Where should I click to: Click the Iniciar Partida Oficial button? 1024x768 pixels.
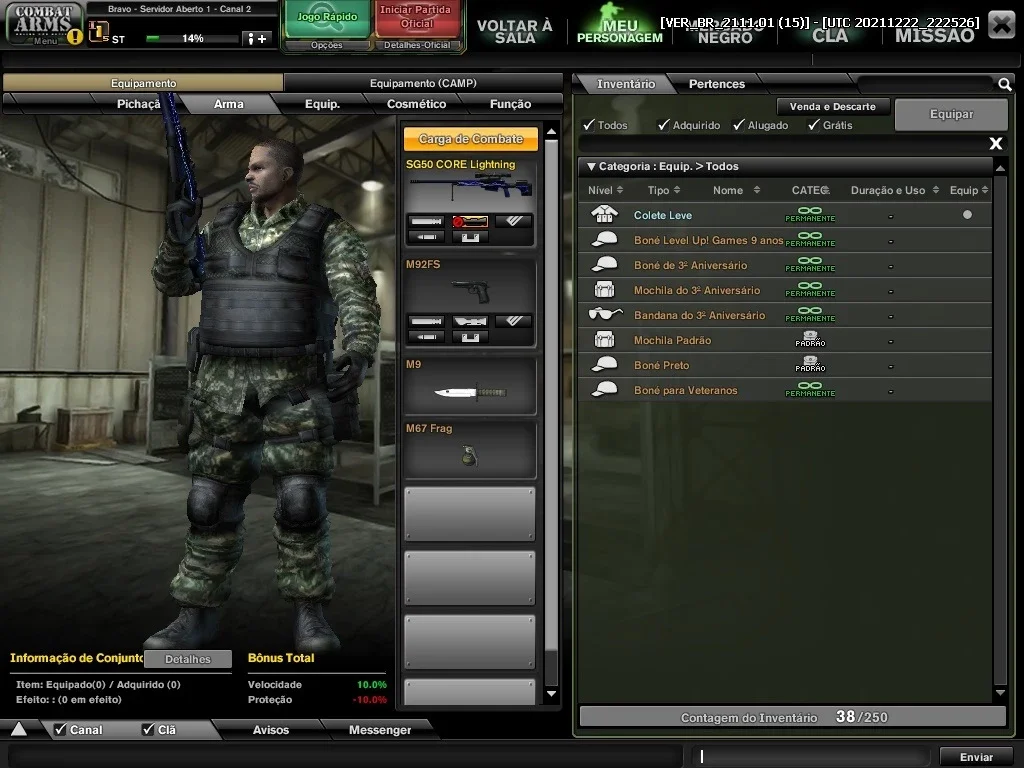coord(416,18)
